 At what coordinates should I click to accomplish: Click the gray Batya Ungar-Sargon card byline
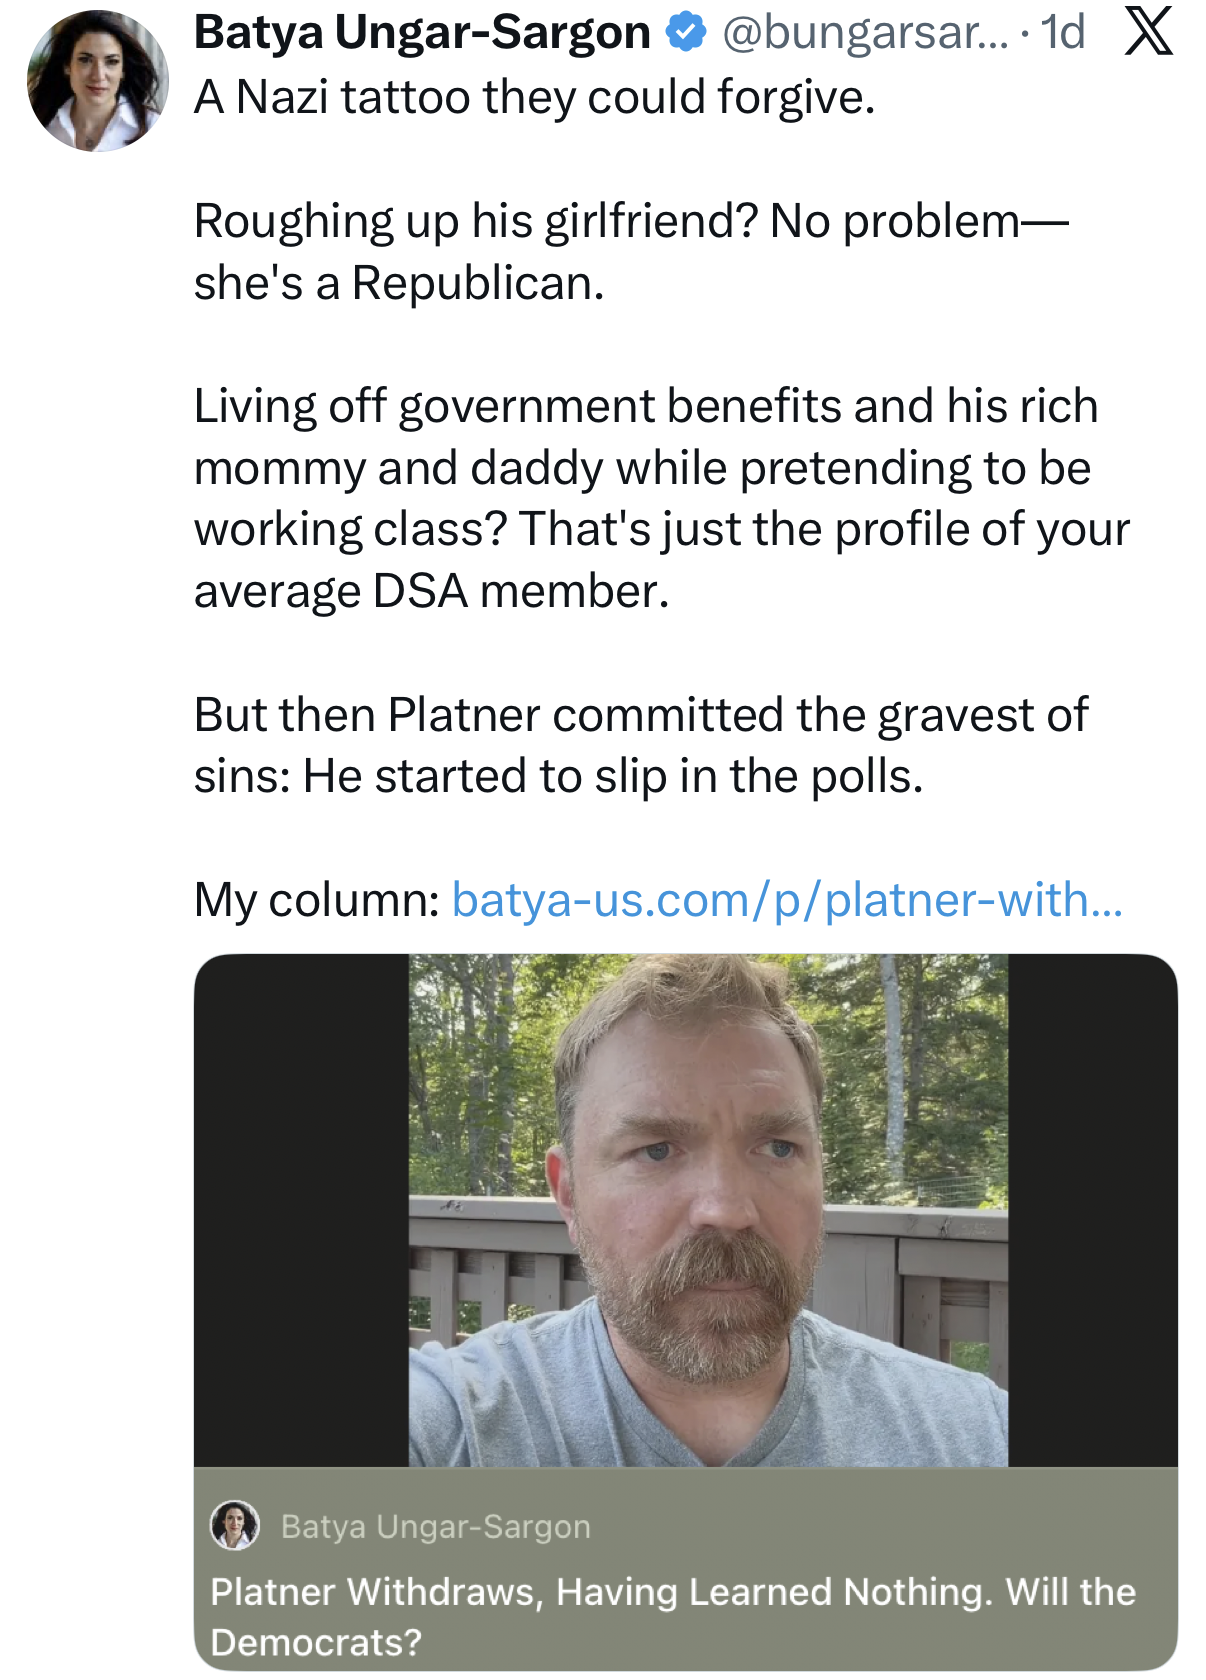pyautogui.click(x=436, y=1527)
